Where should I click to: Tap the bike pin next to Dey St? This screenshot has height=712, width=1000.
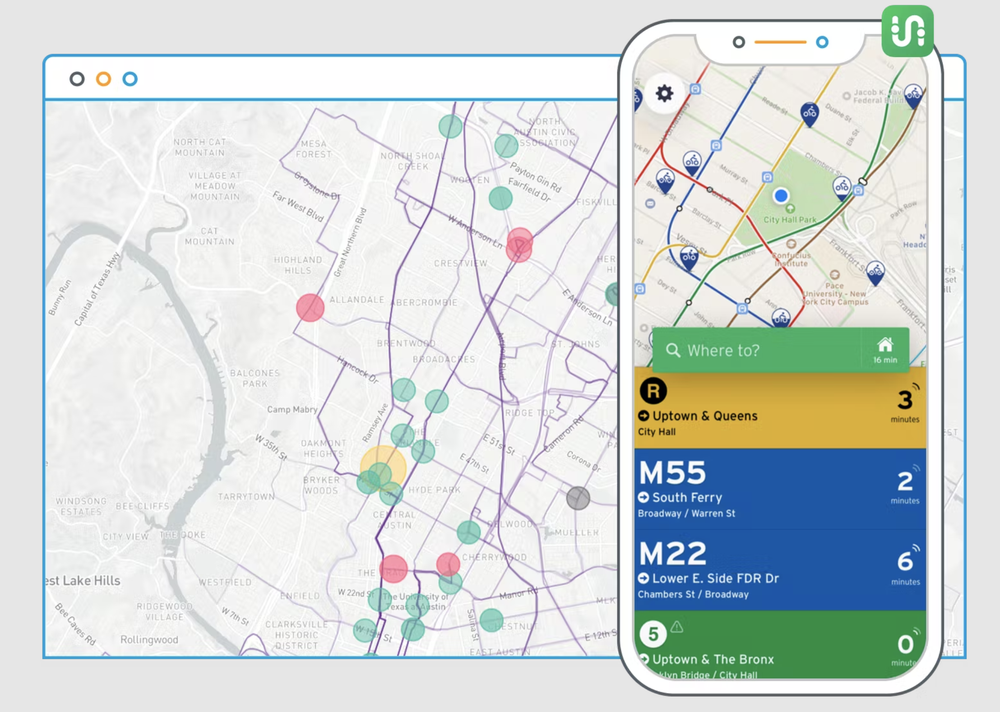pos(689,260)
